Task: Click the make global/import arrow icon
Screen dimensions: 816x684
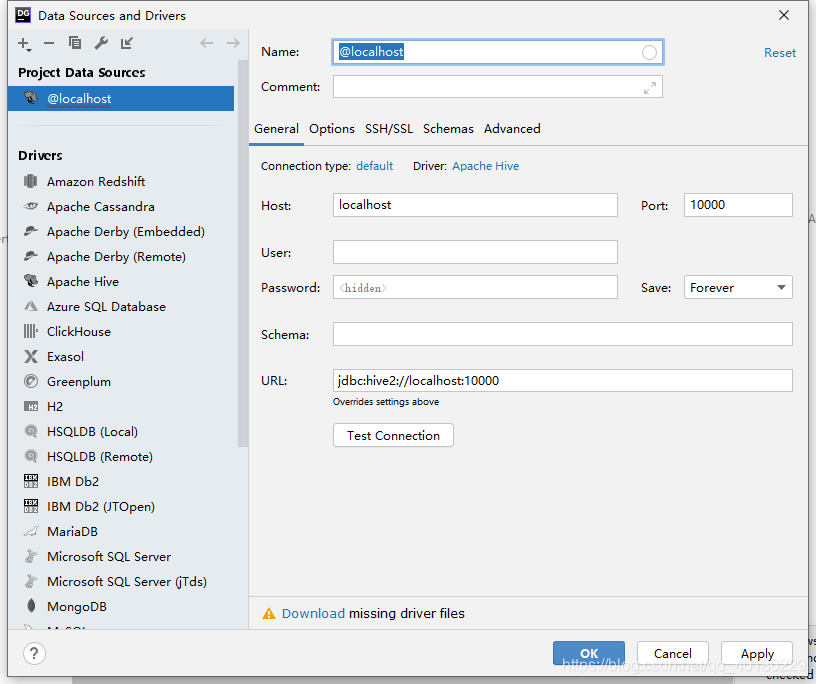Action: (x=126, y=43)
